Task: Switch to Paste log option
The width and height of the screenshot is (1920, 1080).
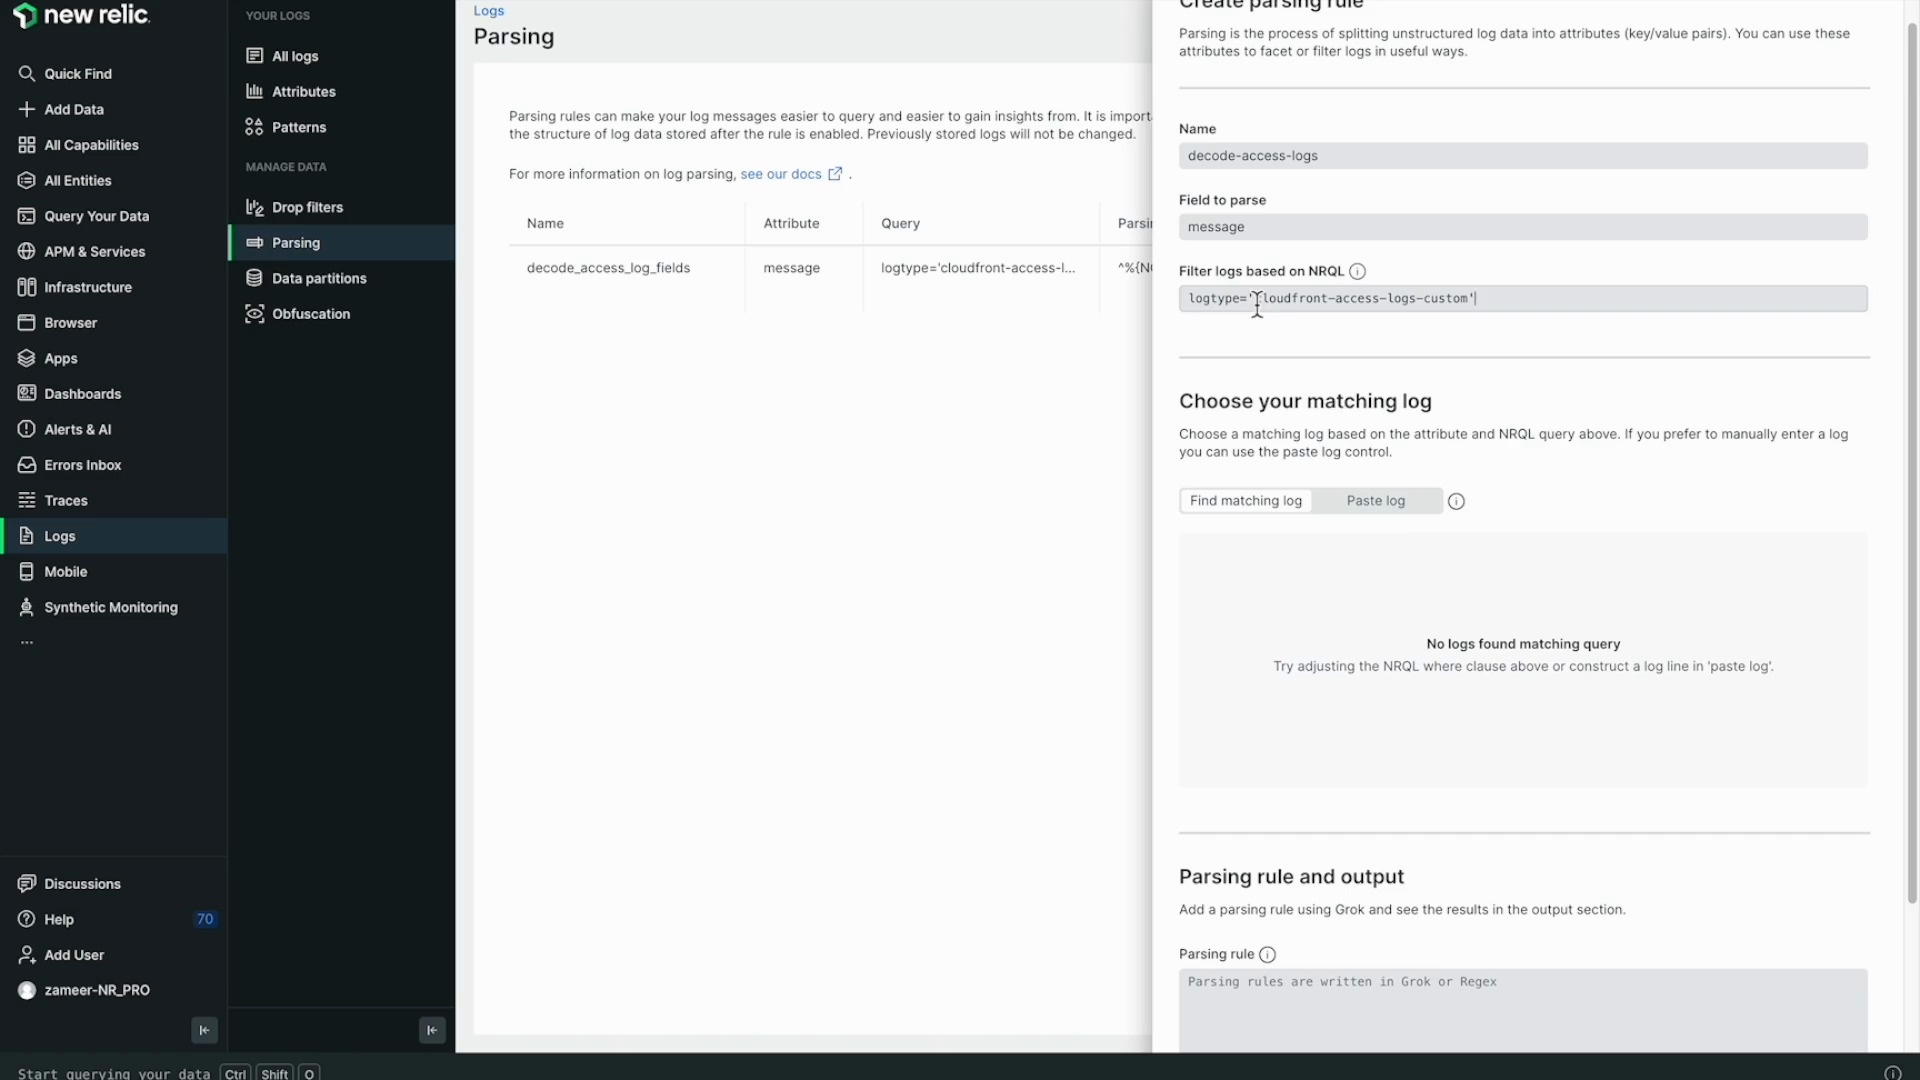Action: pos(1375,501)
